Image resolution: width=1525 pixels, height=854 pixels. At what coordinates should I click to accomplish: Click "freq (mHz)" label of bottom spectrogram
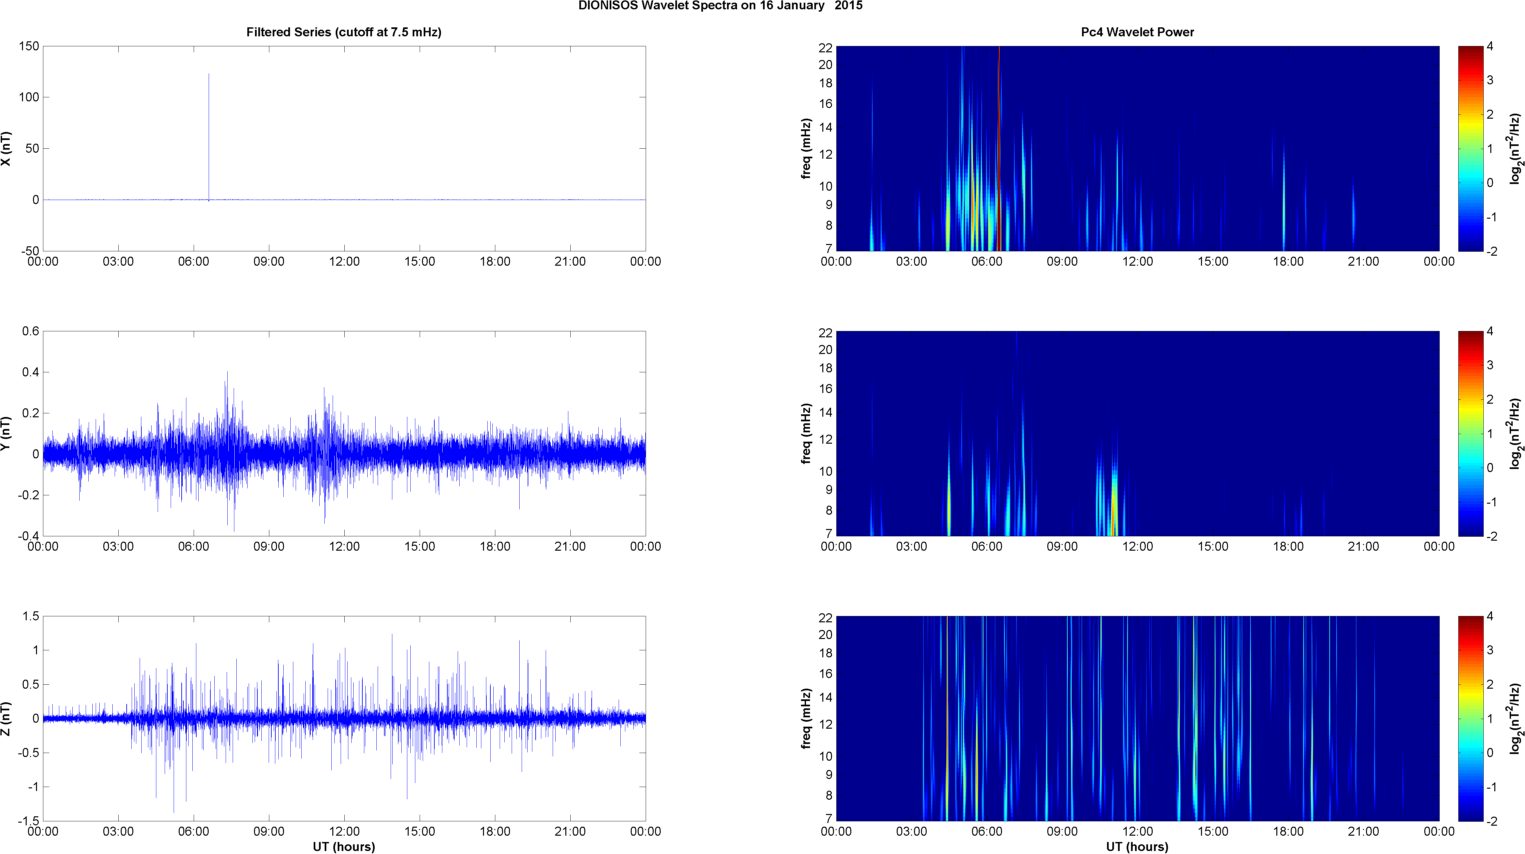pyautogui.click(x=806, y=718)
